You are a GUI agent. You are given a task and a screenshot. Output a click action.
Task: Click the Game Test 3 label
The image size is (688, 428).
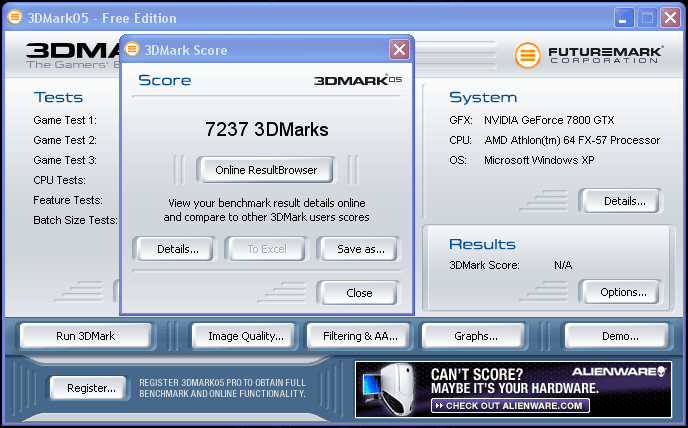(65, 160)
